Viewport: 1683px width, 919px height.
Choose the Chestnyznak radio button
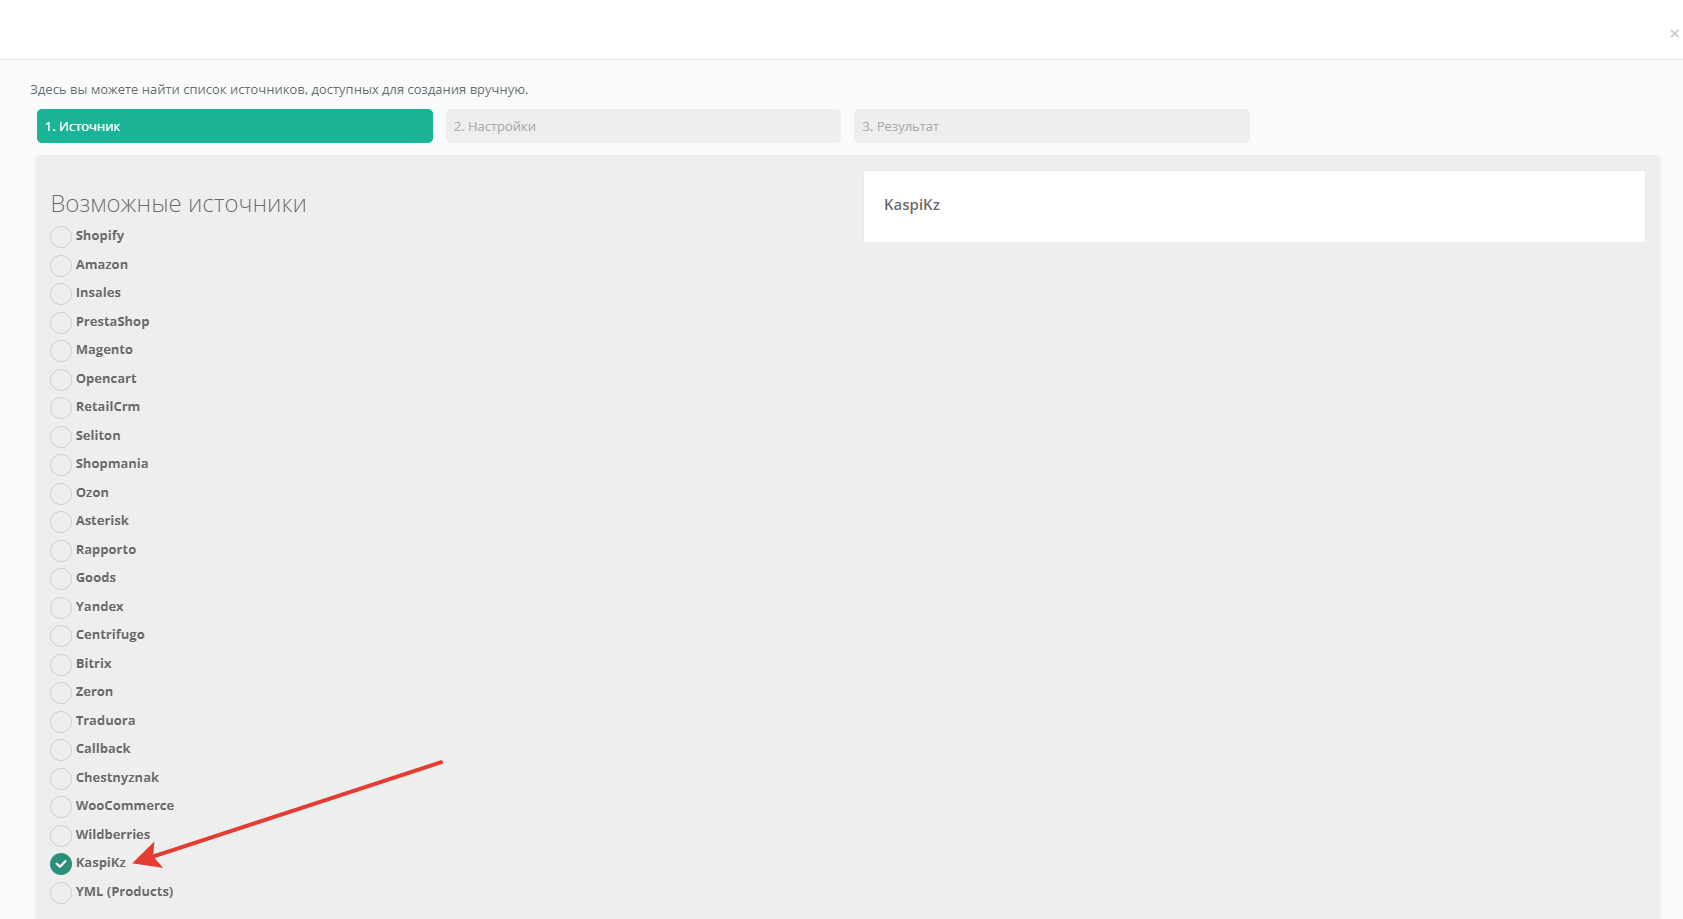[x=61, y=779]
